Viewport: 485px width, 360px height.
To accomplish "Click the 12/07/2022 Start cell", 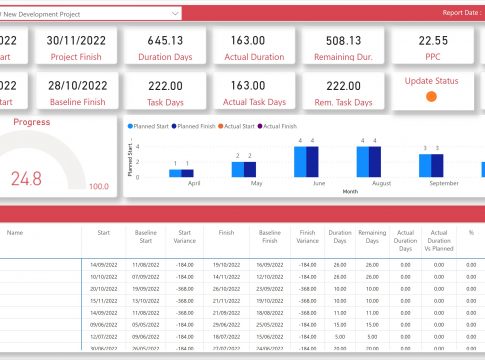I will point(104,337).
